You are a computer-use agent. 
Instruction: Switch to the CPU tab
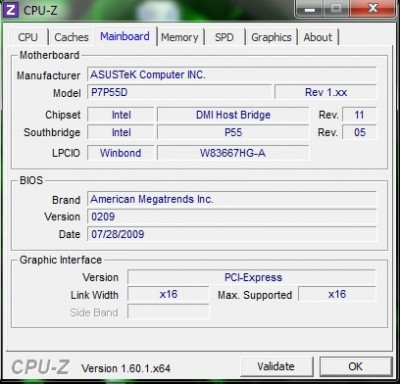(x=28, y=37)
